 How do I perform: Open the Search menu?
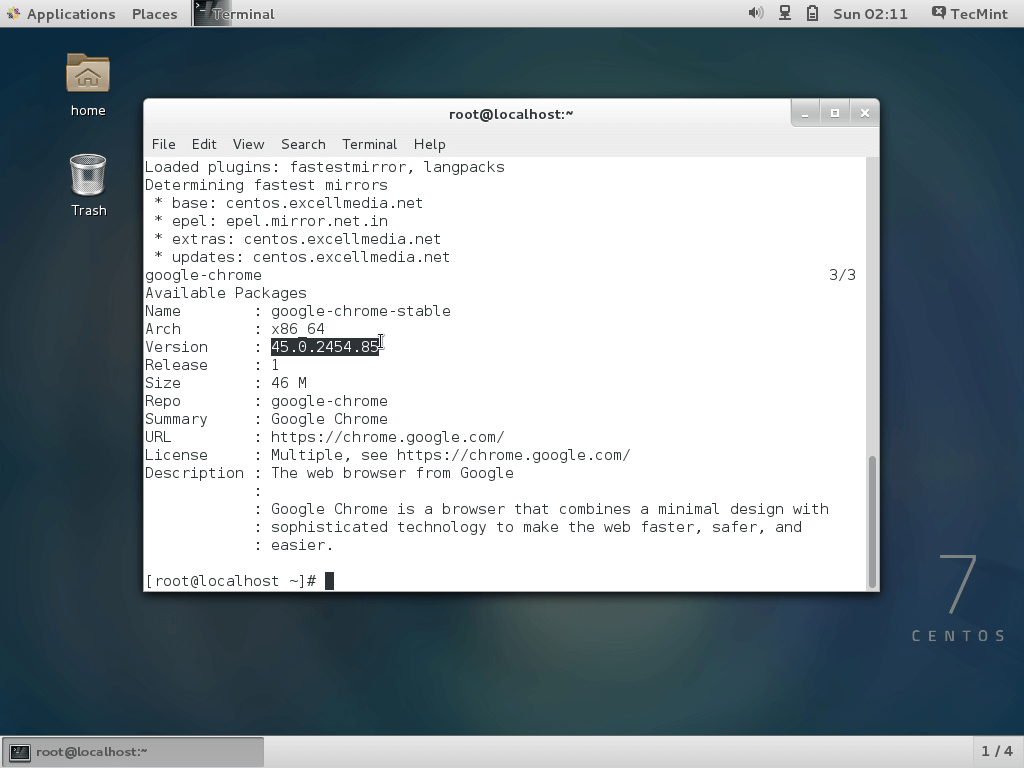tap(303, 144)
